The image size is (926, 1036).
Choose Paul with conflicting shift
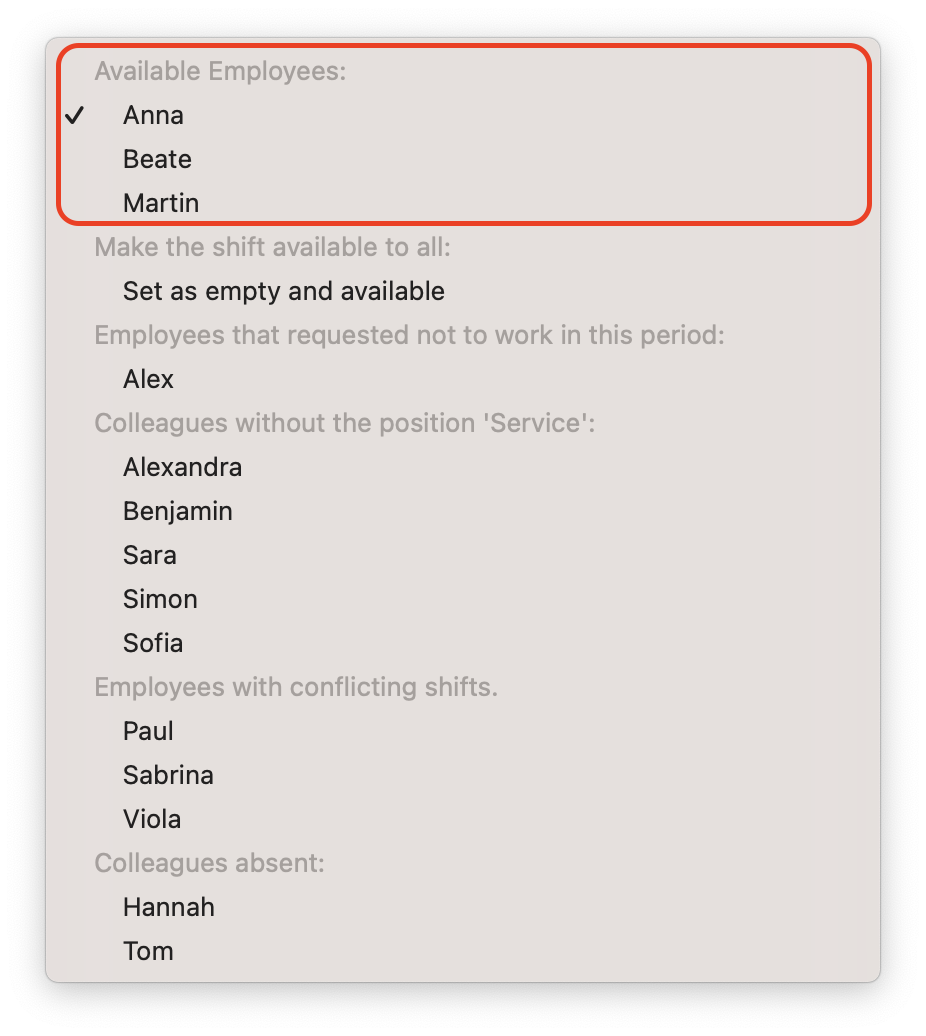click(462, 731)
